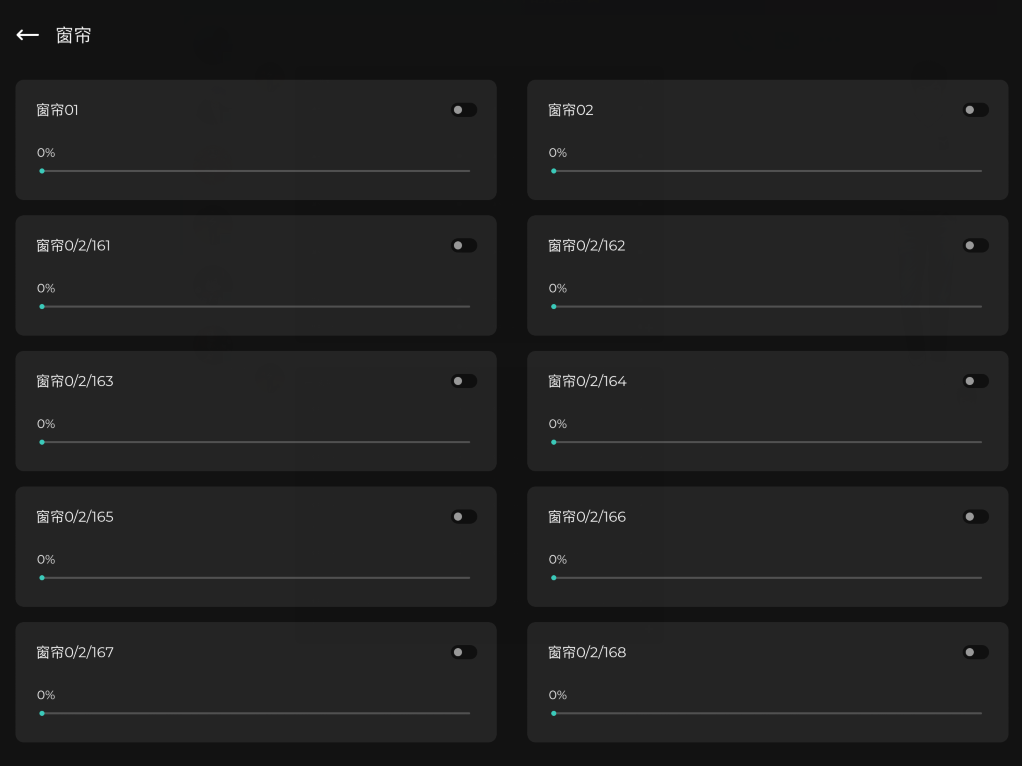Click the back arrow icon
The width and height of the screenshot is (1022, 766).
click(27, 35)
